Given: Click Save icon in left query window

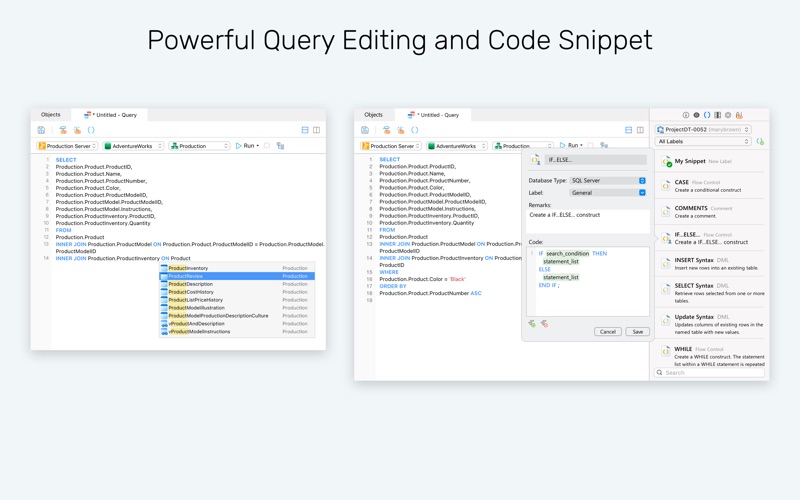Looking at the screenshot, I should (x=41, y=130).
